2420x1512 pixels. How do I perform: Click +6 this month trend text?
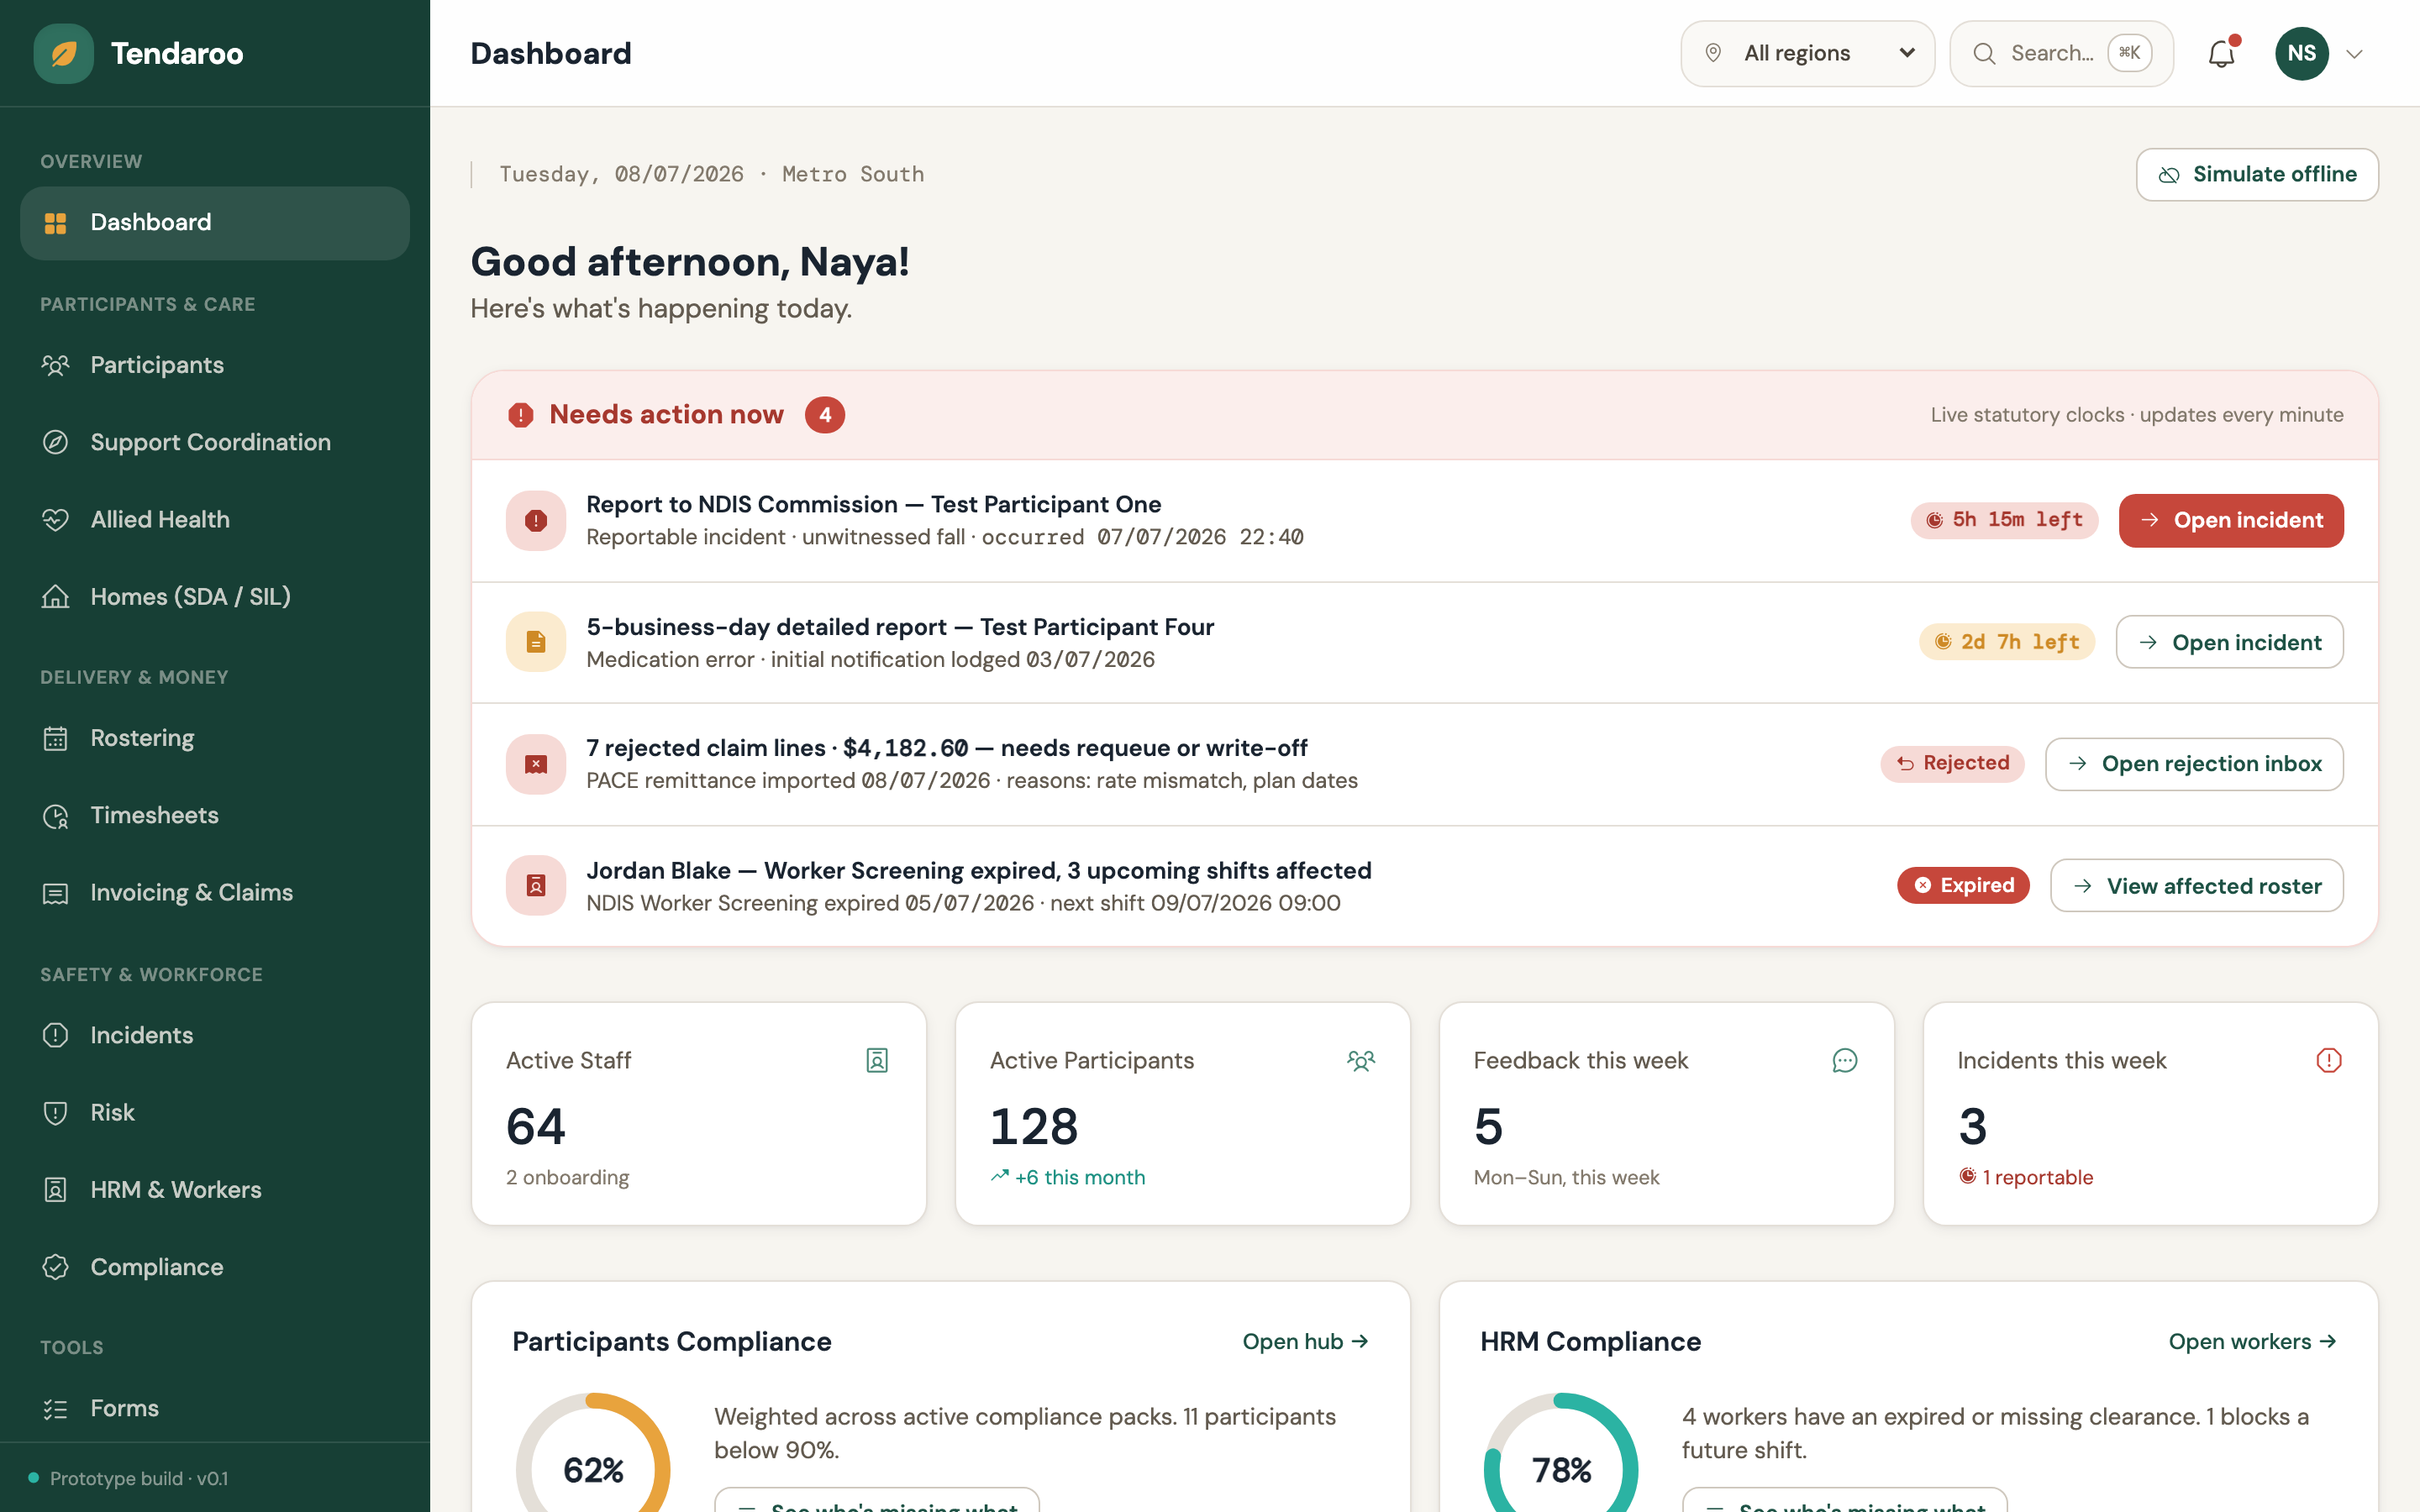[x=1067, y=1178]
